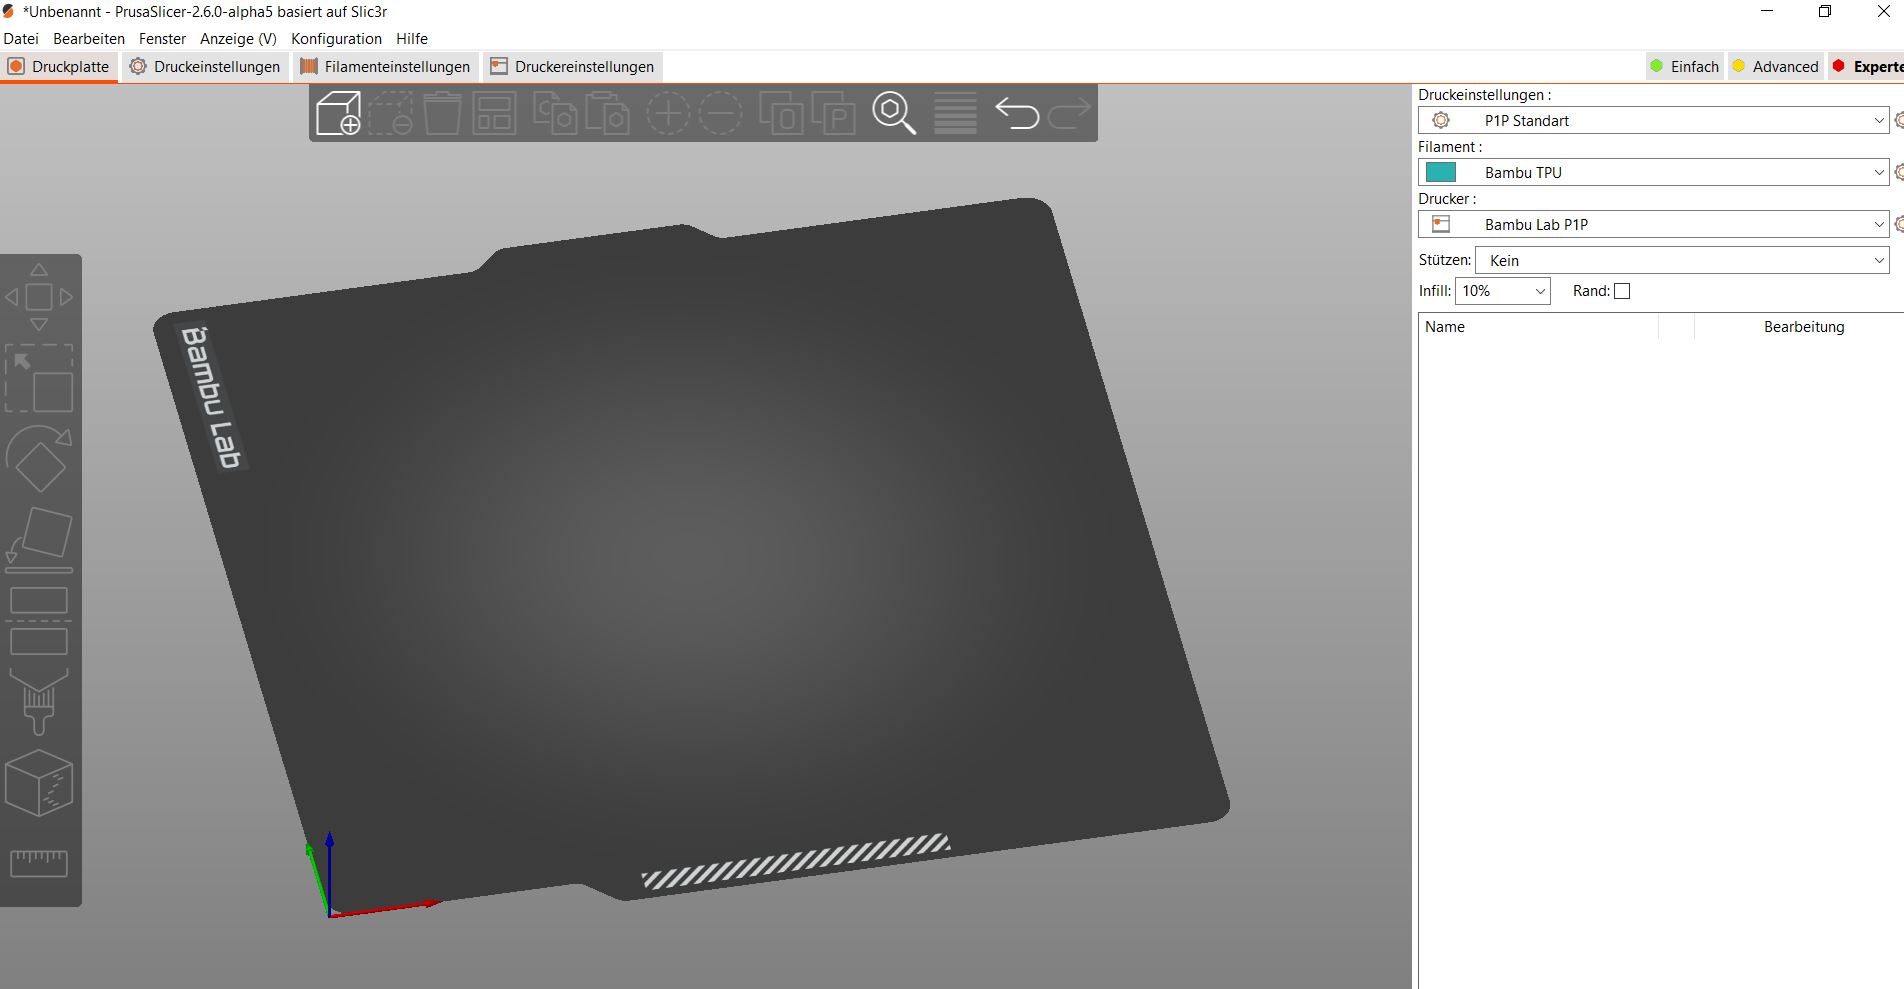Toggle the Rand checkbox
The width and height of the screenshot is (1904, 989).
(x=1622, y=291)
